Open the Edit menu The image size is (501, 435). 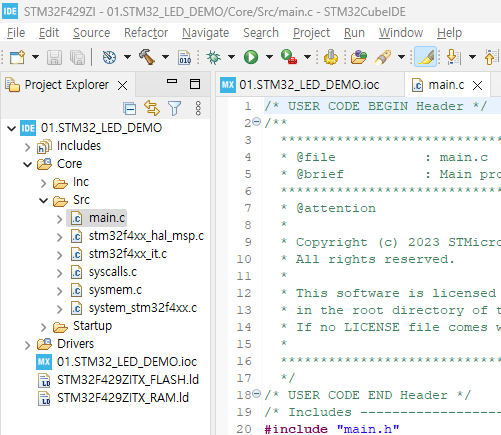point(49,33)
